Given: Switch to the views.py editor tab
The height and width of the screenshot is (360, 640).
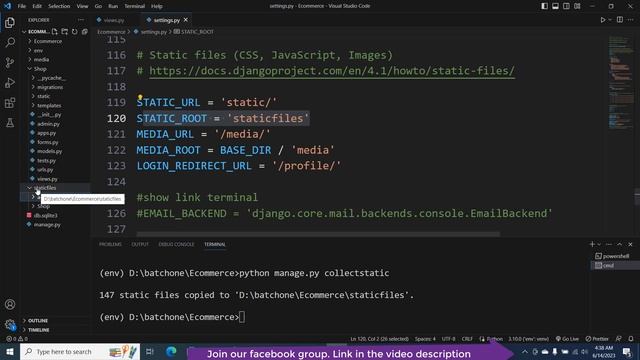Looking at the screenshot, I should pos(111,20).
